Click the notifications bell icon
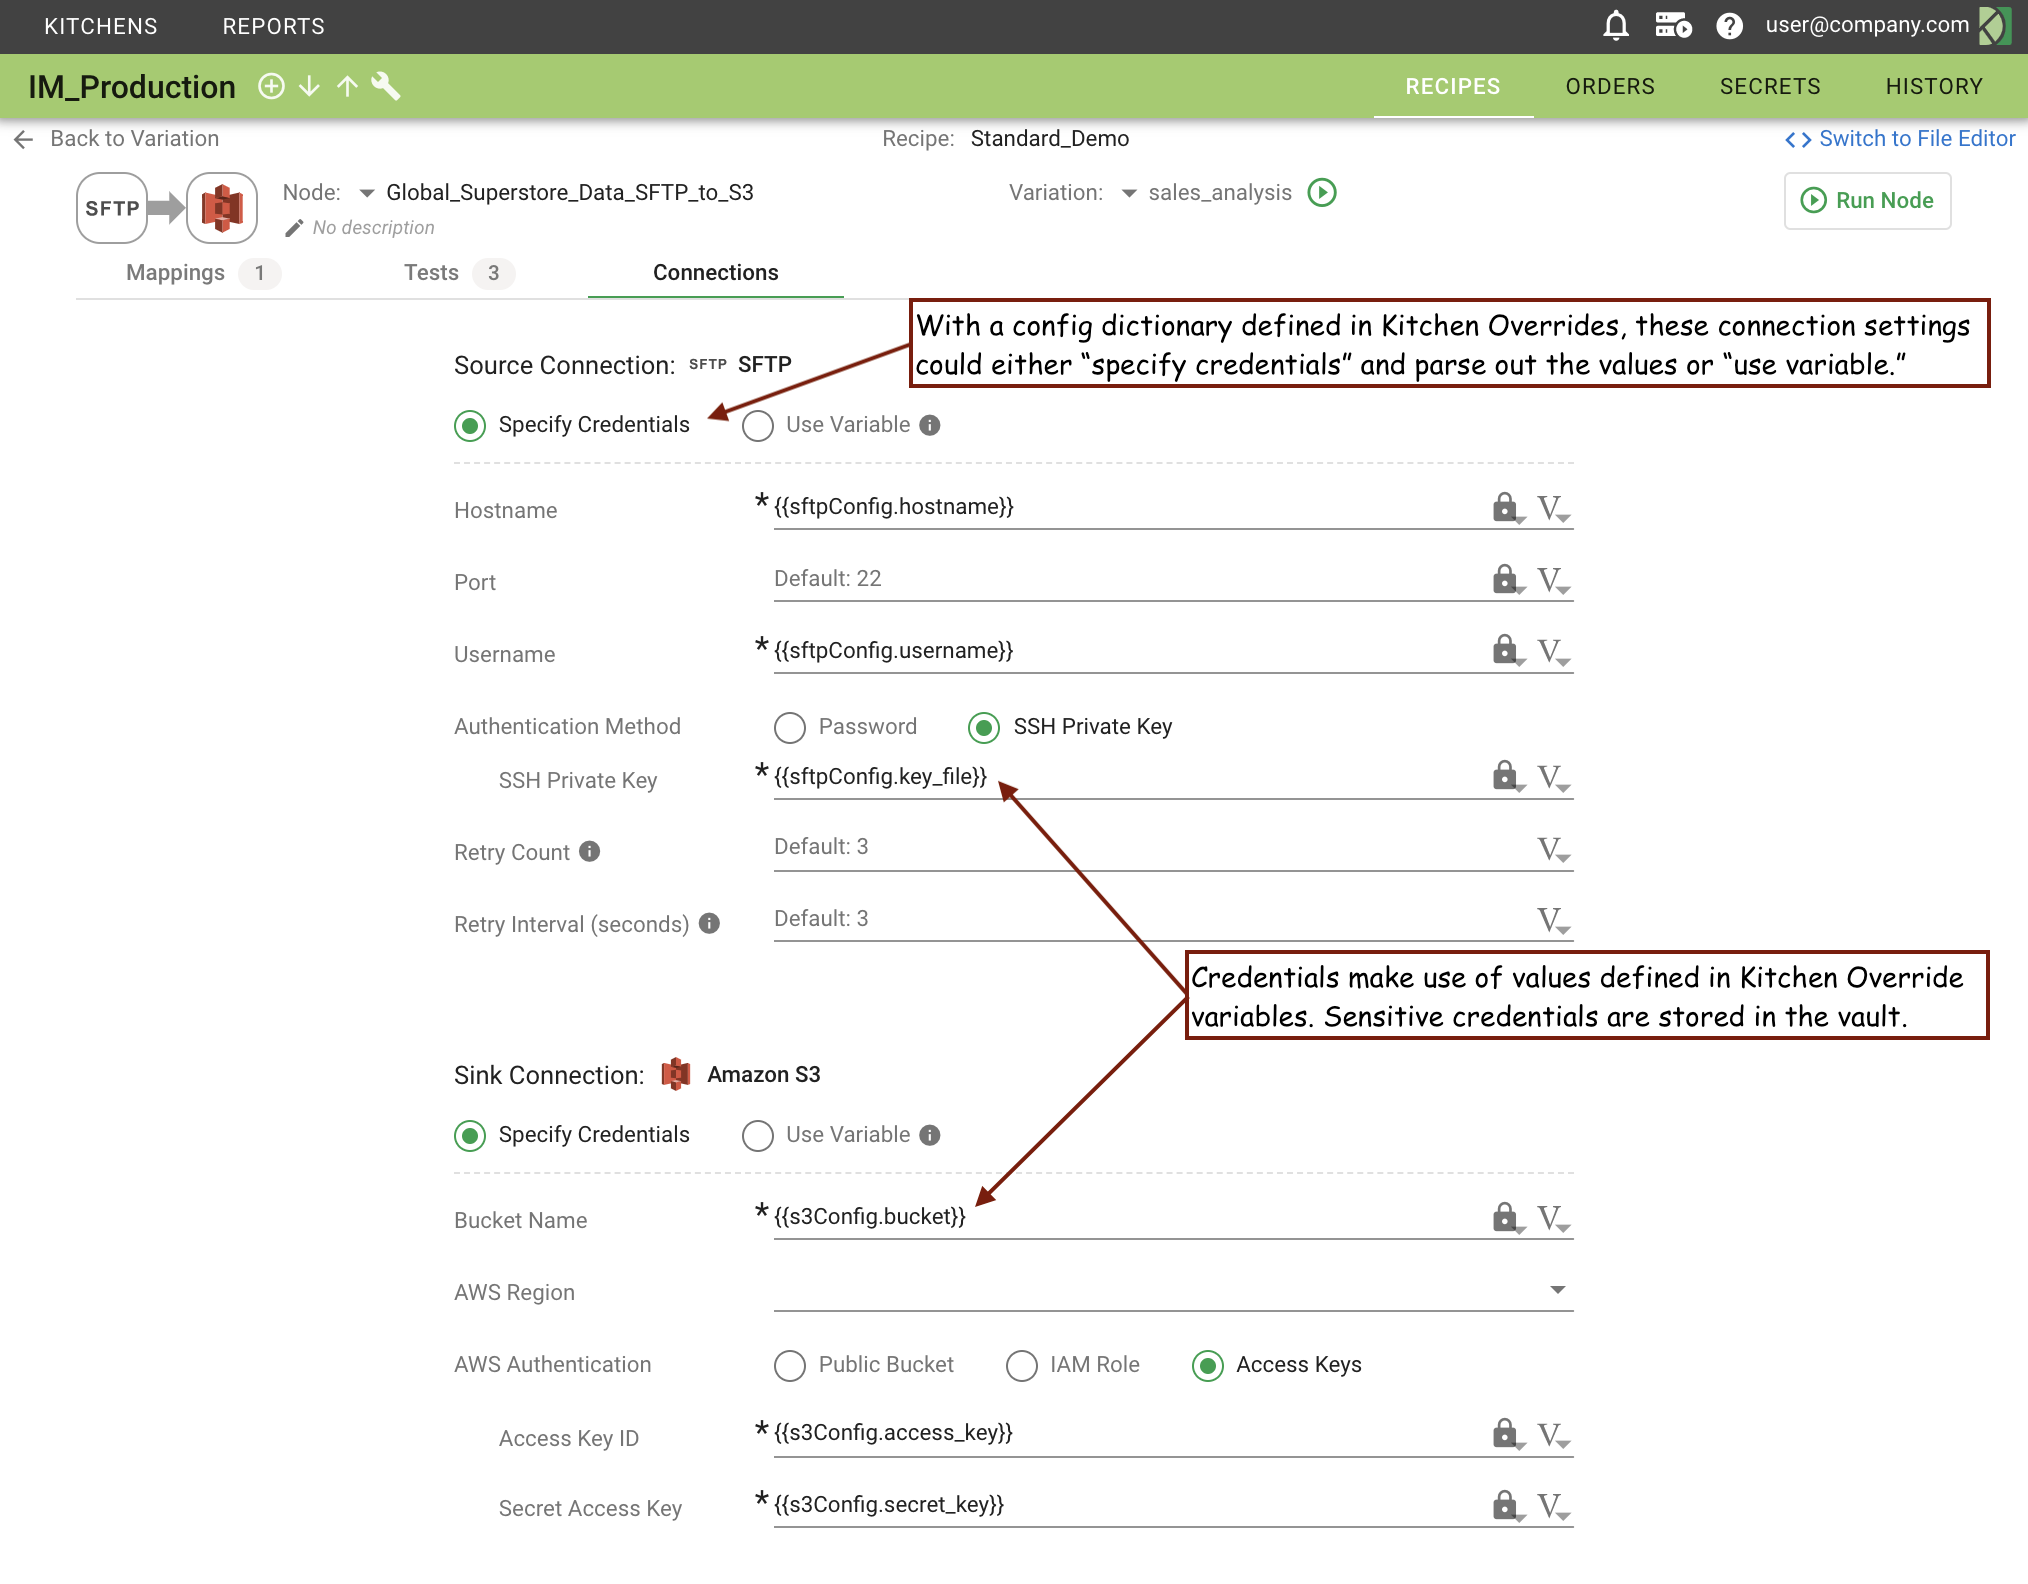The width and height of the screenshot is (2028, 1584). (x=1615, y=26)
